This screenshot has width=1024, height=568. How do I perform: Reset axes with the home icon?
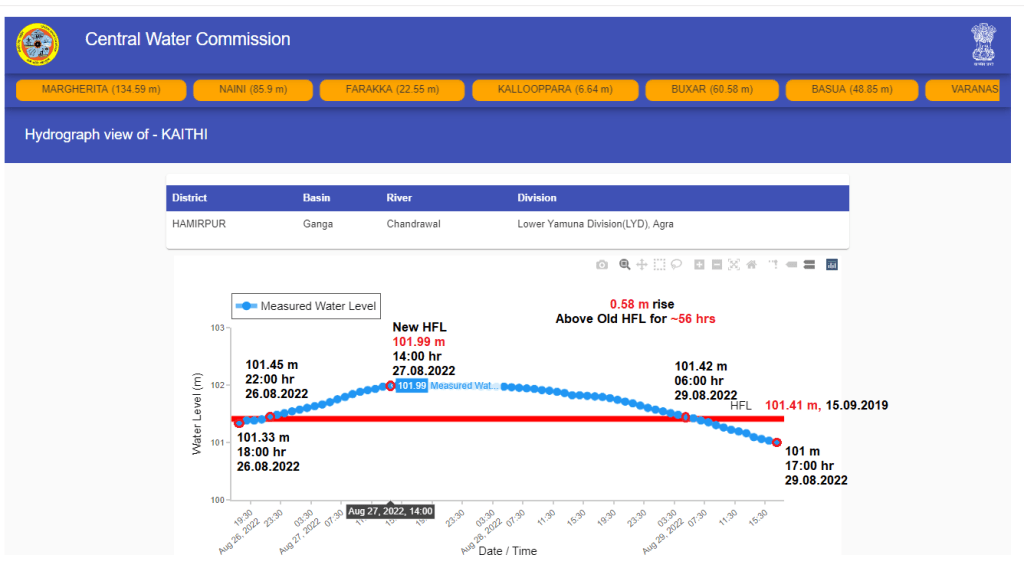click(x=751, y=265)
